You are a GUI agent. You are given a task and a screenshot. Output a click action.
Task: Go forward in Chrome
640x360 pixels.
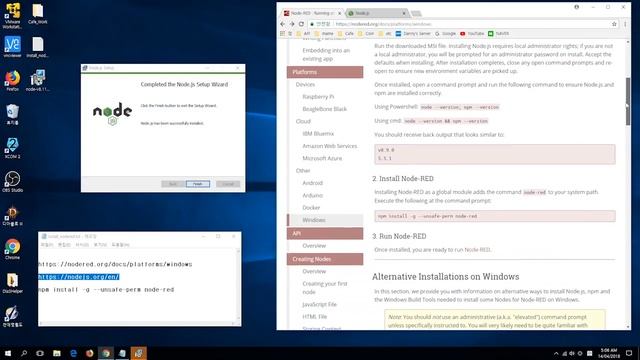[x=292, y=24]
